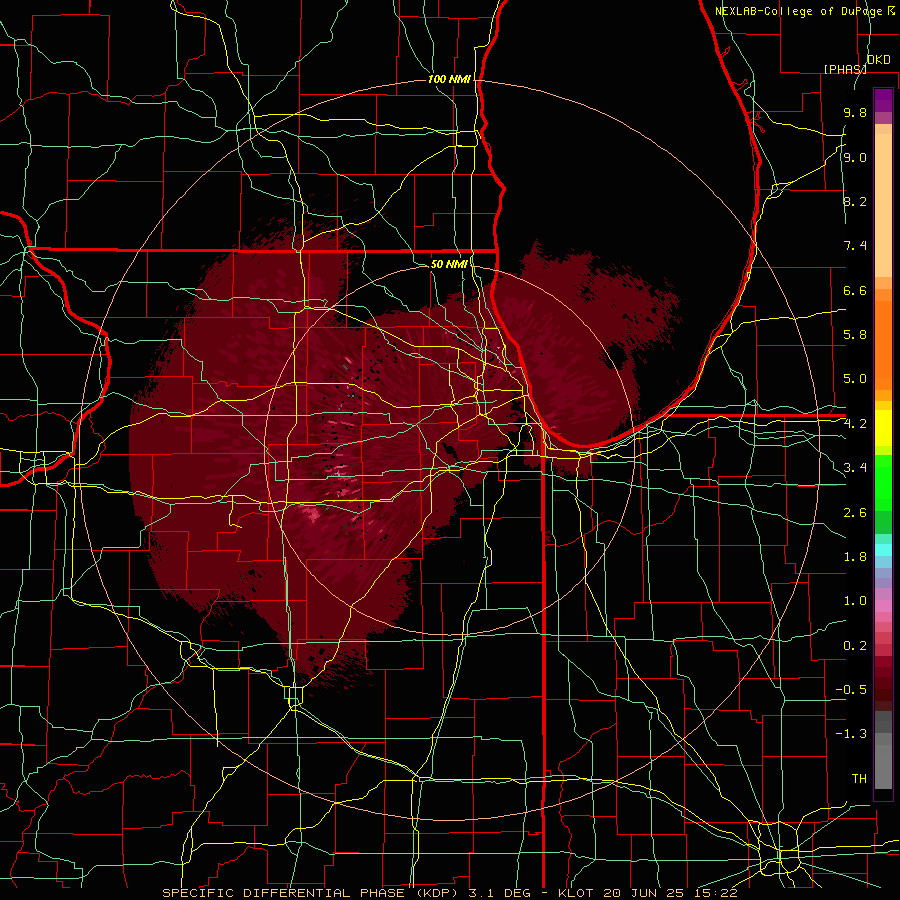Click the [PHAS] units label
This screenshot has width=900, height=900.
(845, 69)
